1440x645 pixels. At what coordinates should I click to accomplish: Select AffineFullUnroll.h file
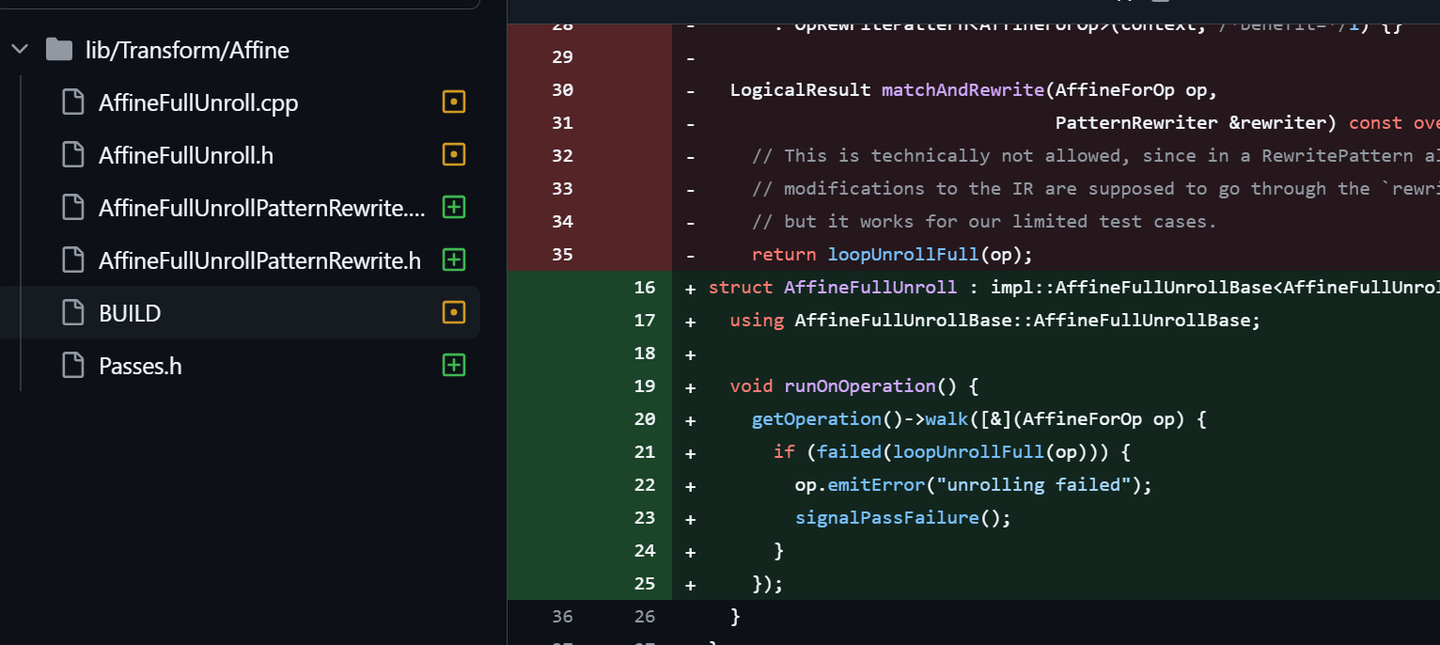point(186,156)
